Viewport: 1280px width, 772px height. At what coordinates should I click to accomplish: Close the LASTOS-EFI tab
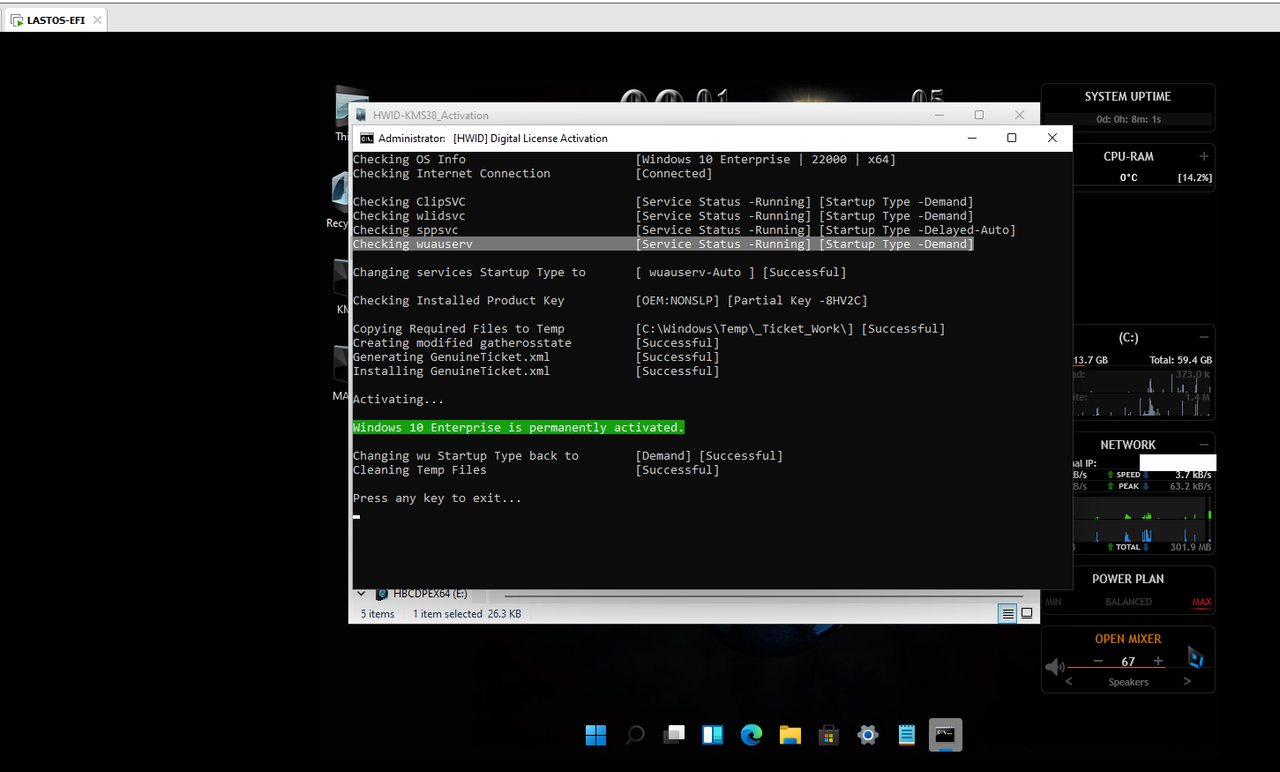click(x=96, y=19)
